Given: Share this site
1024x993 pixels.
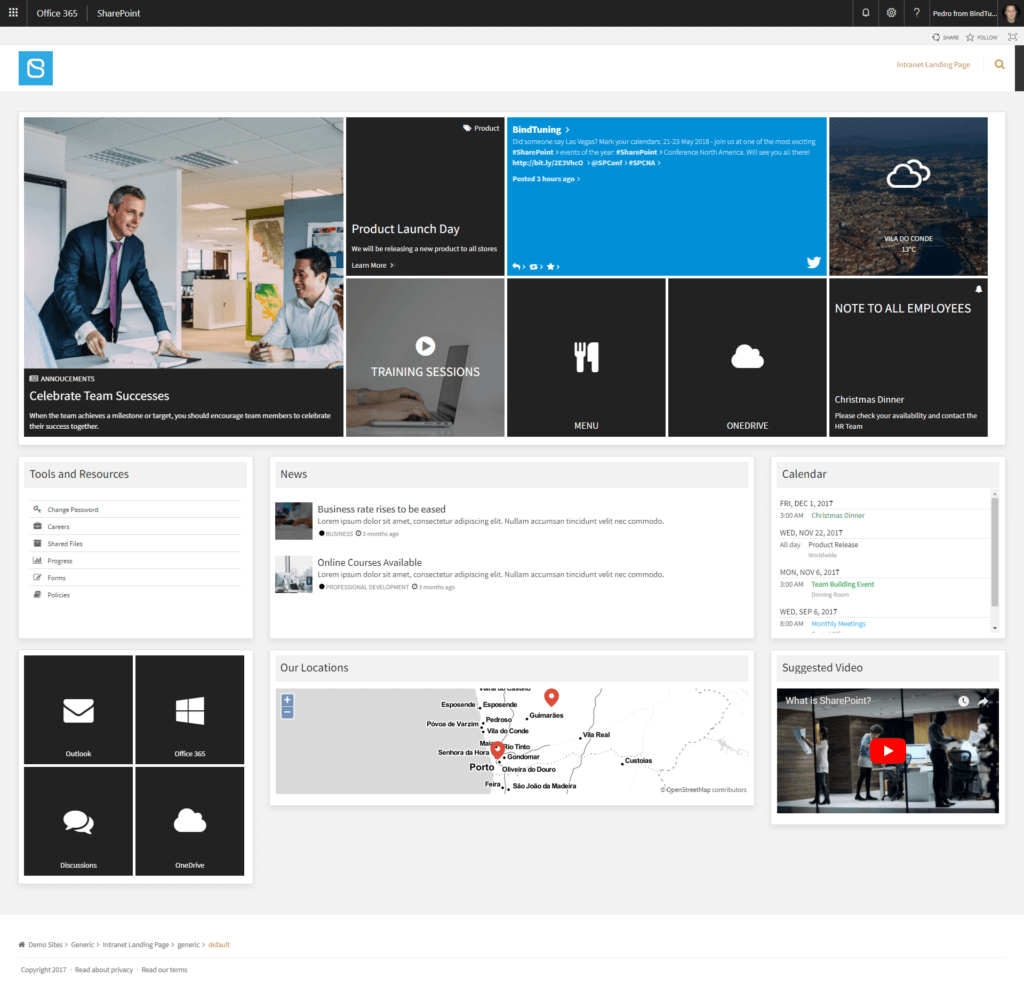Looking at the screenshot, I should [946, 37].
